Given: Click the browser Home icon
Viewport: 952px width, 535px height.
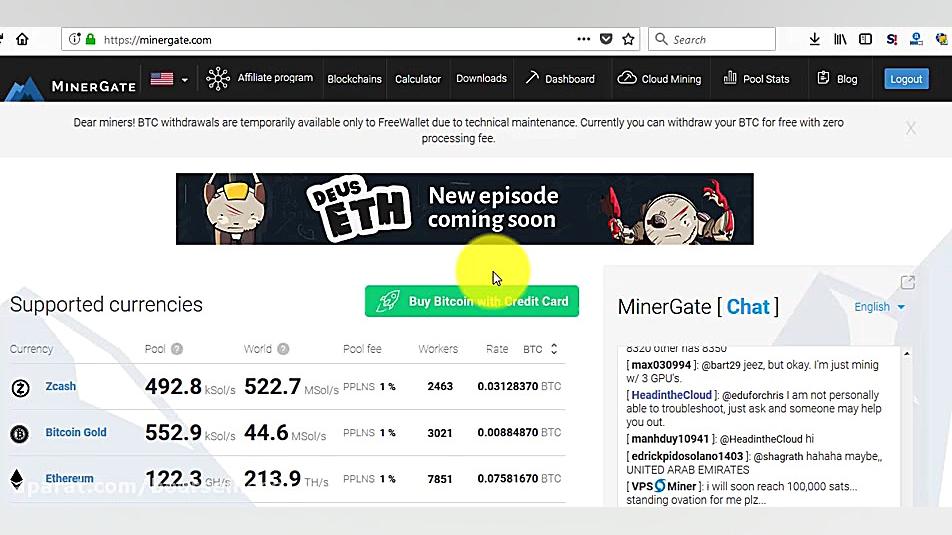Looking at the screenshot, I should coord(22,39).
